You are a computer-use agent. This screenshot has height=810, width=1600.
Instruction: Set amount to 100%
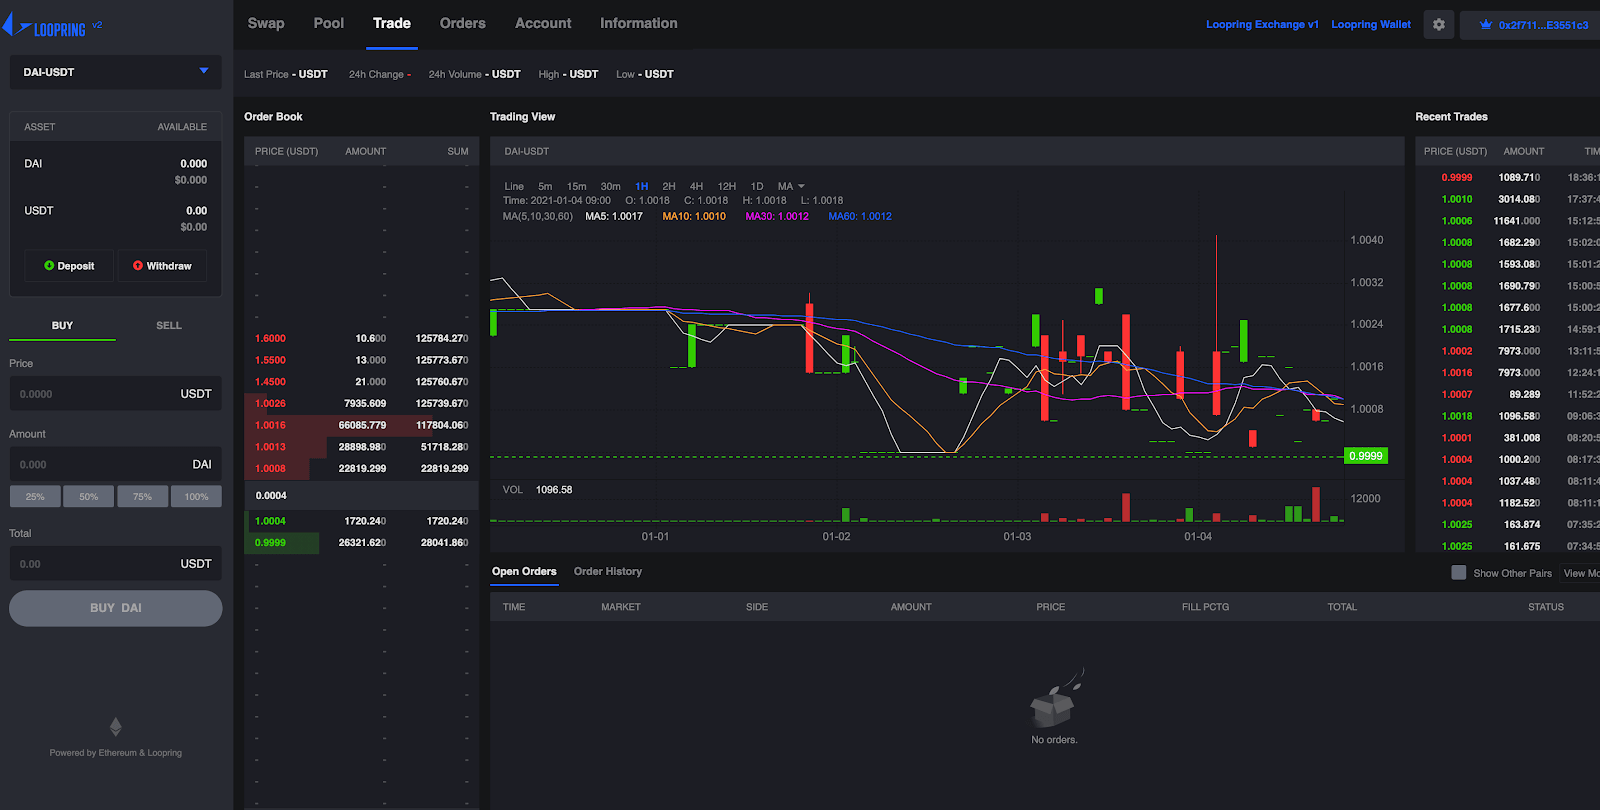pos(196,497)
